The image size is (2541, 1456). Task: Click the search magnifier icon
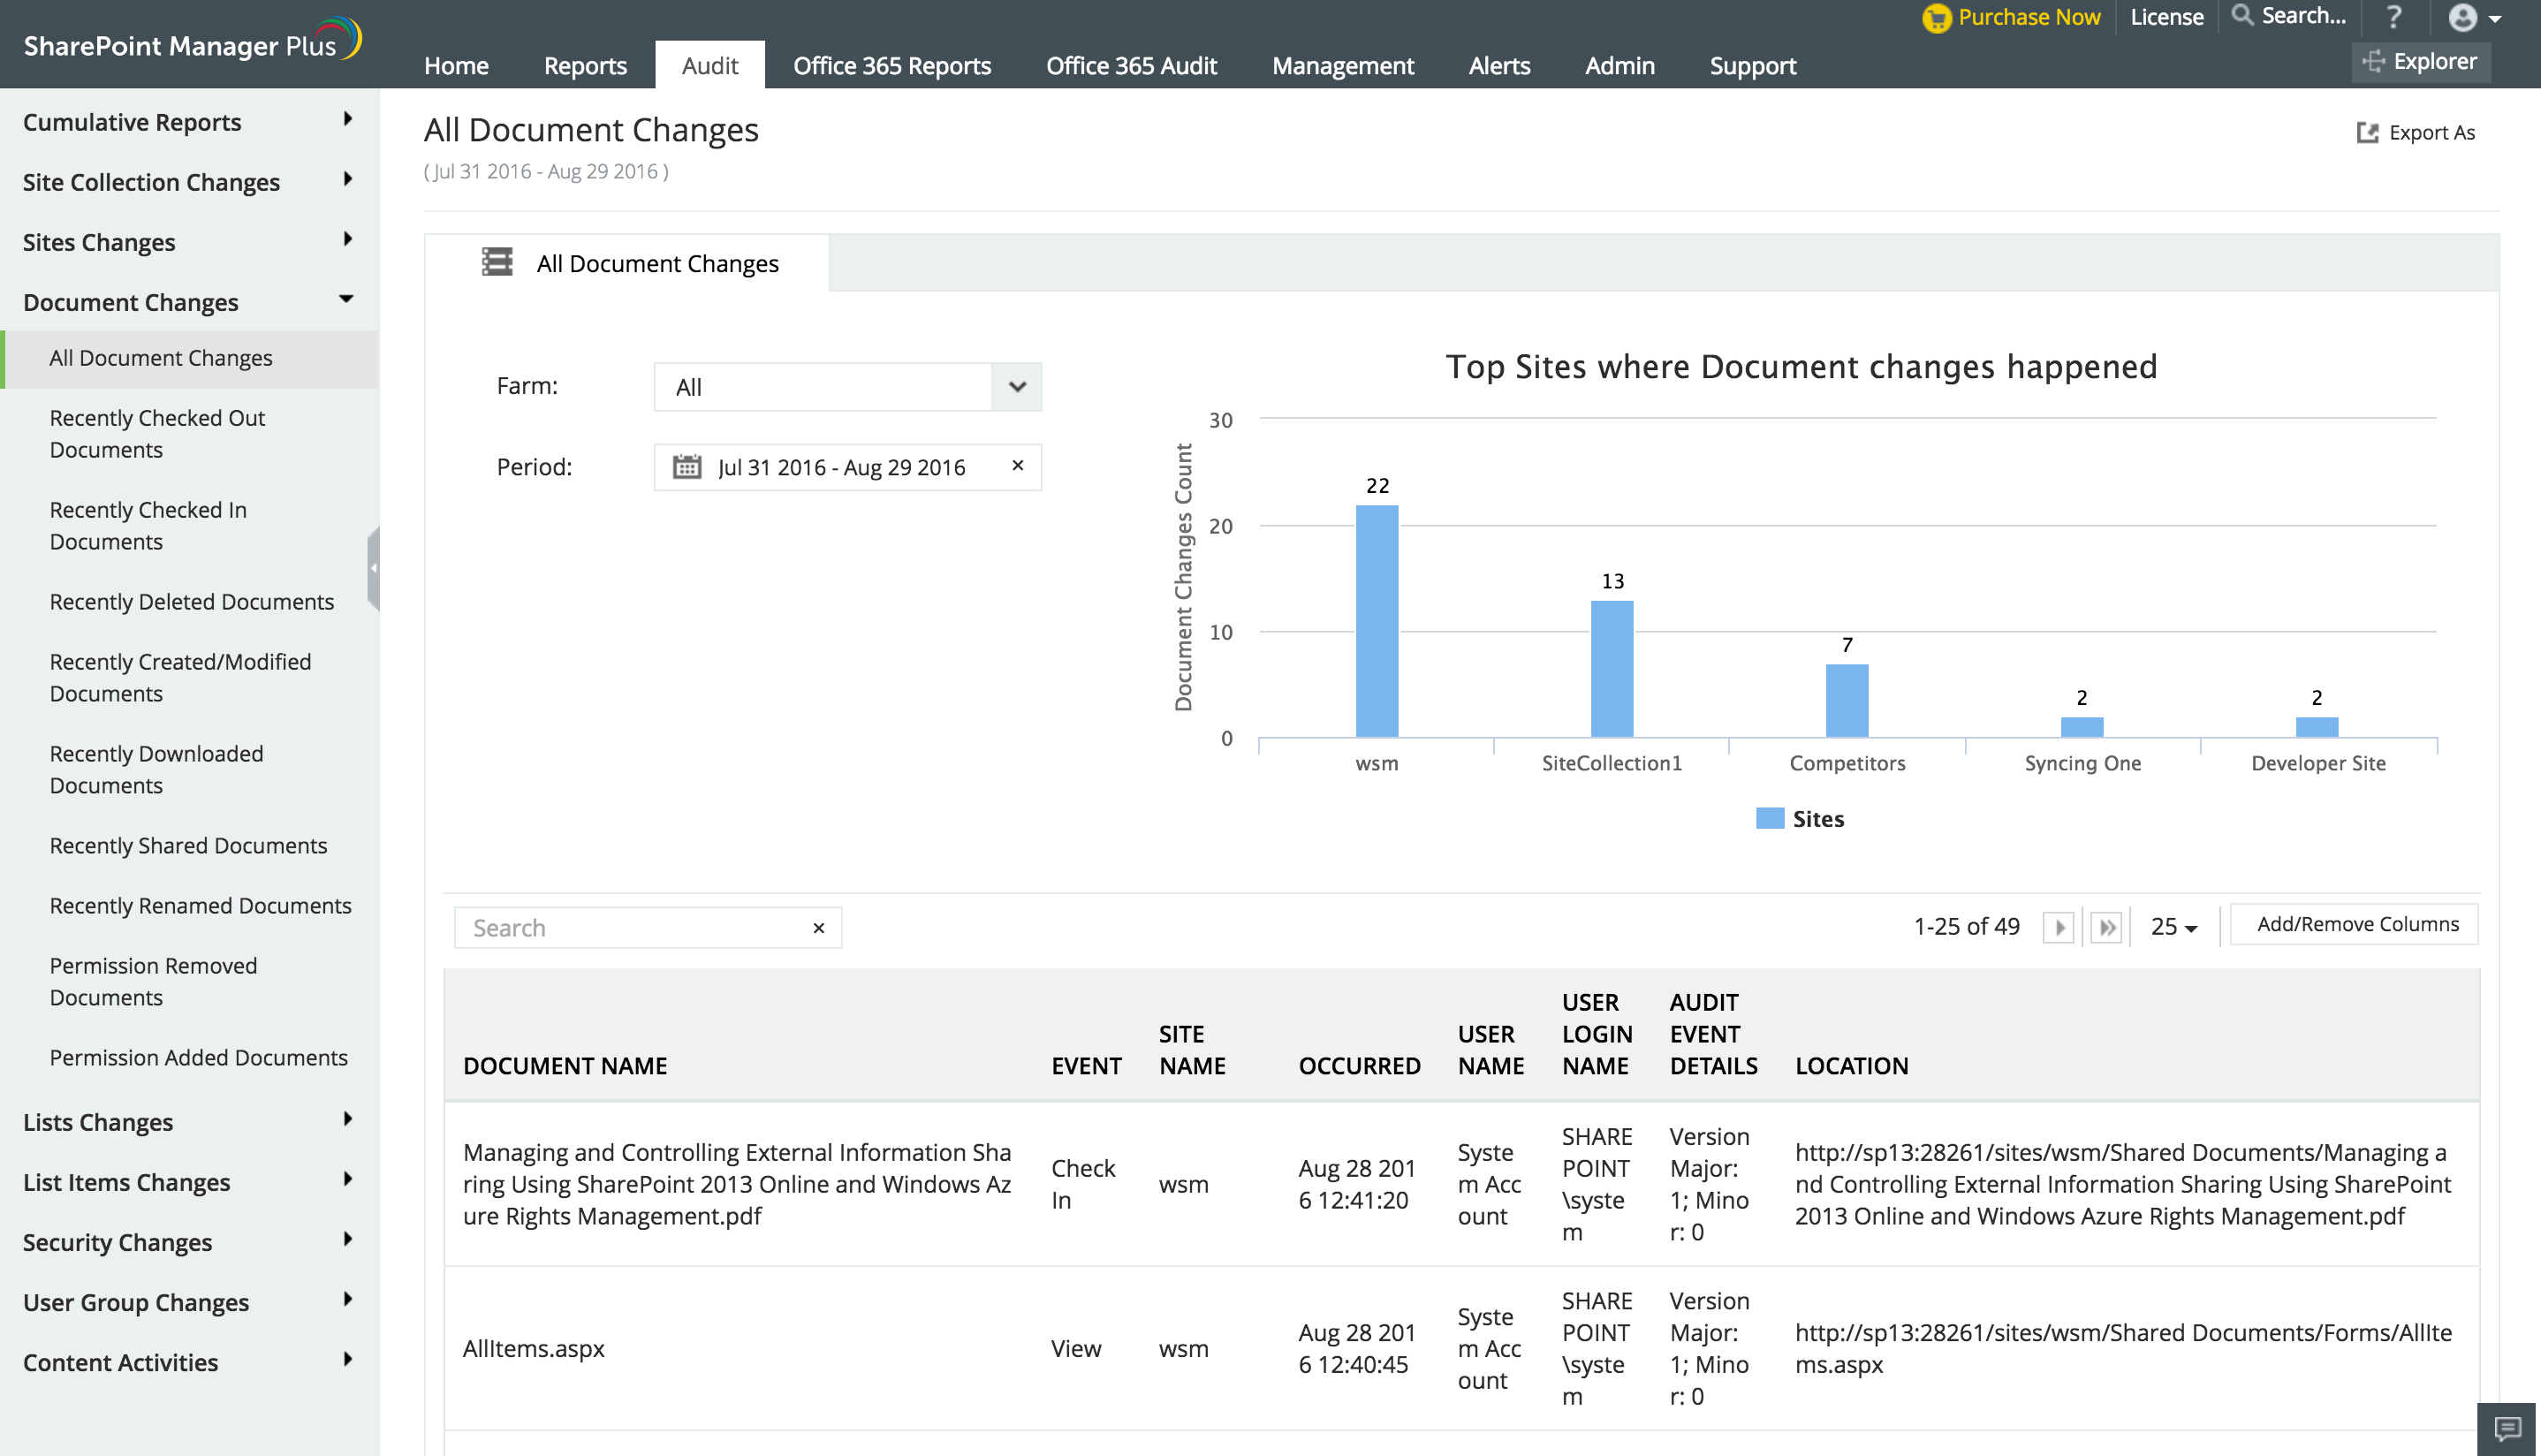(x=2243, y=15)
